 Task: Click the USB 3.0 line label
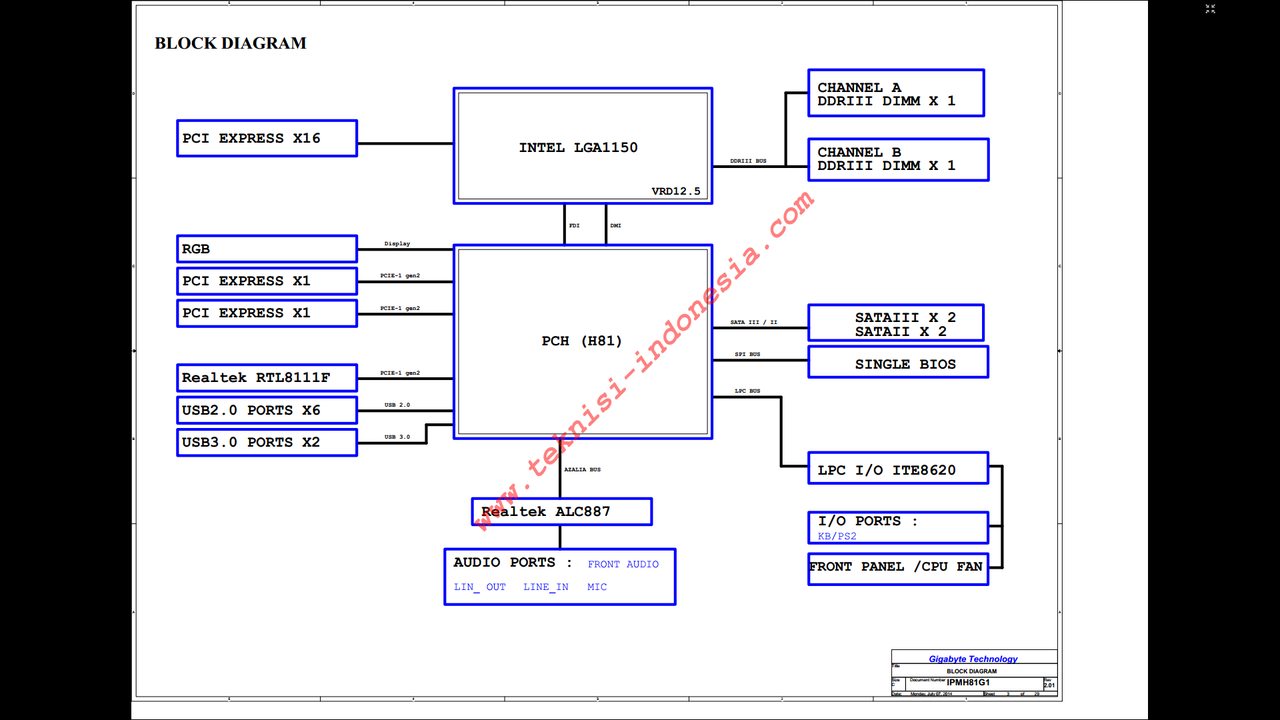[397, 437]
